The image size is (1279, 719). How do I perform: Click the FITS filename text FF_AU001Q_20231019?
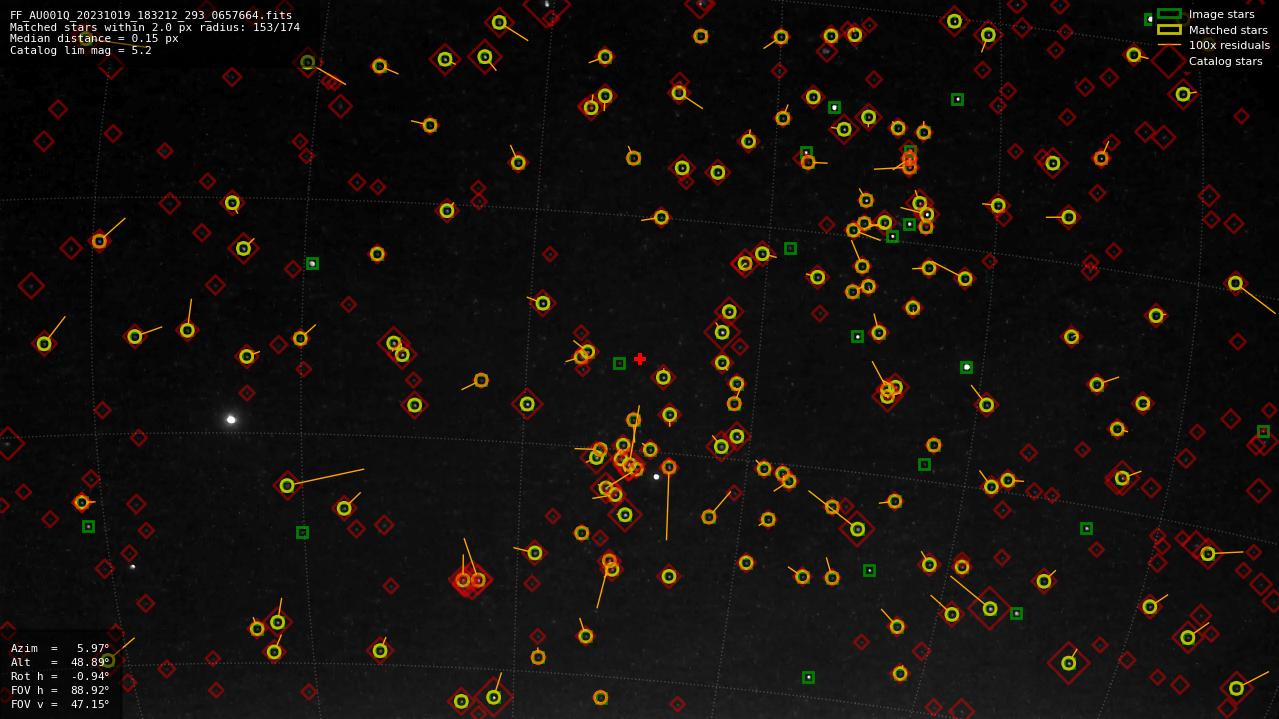click(151, 15)
